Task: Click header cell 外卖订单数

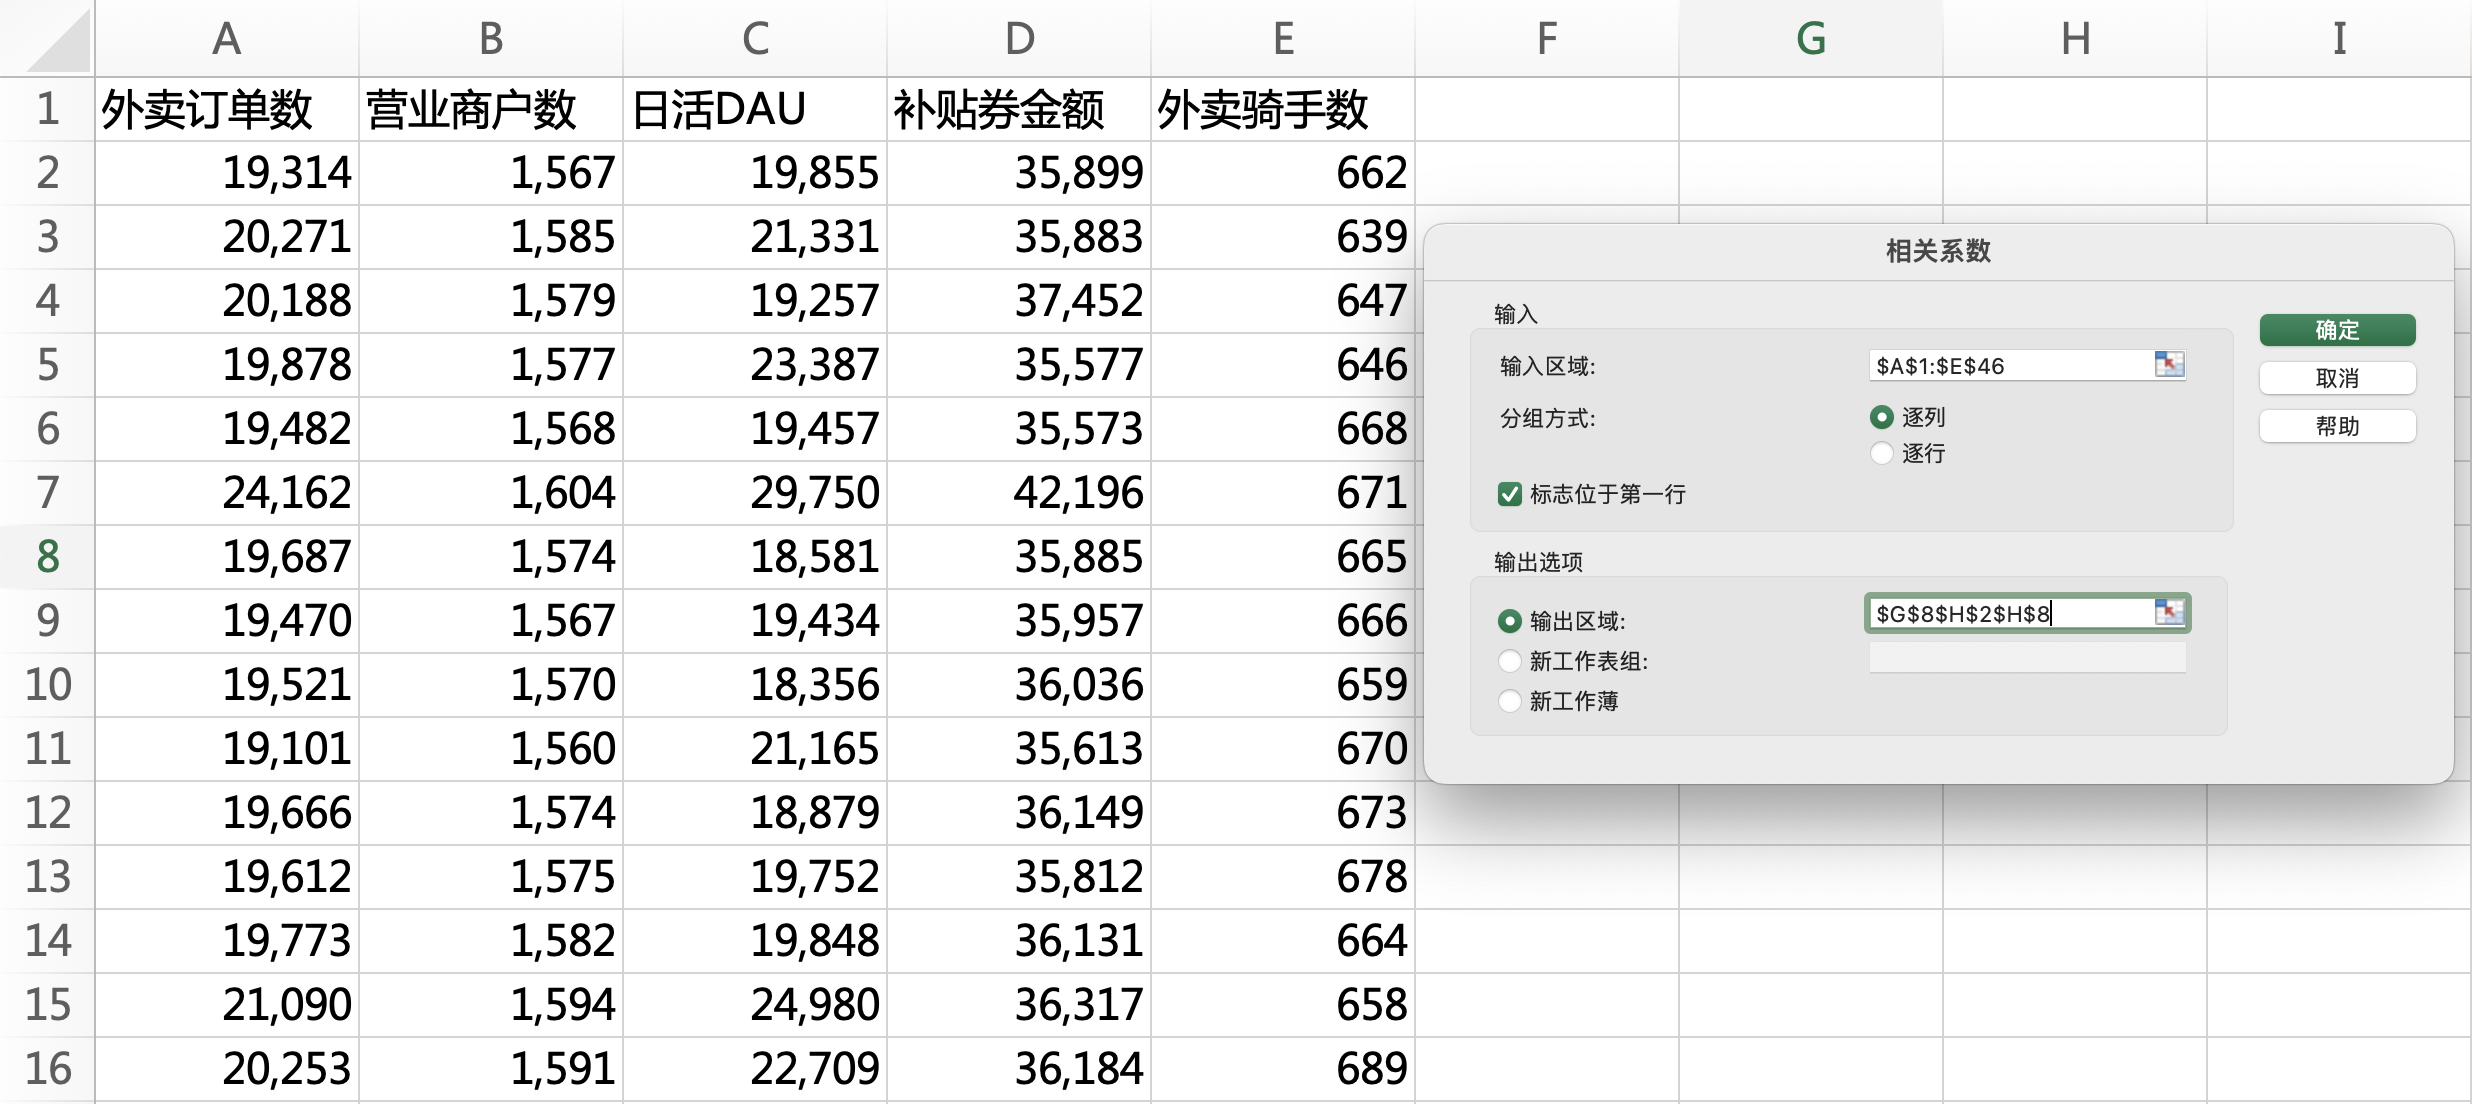Action: [x=227, y=109]
